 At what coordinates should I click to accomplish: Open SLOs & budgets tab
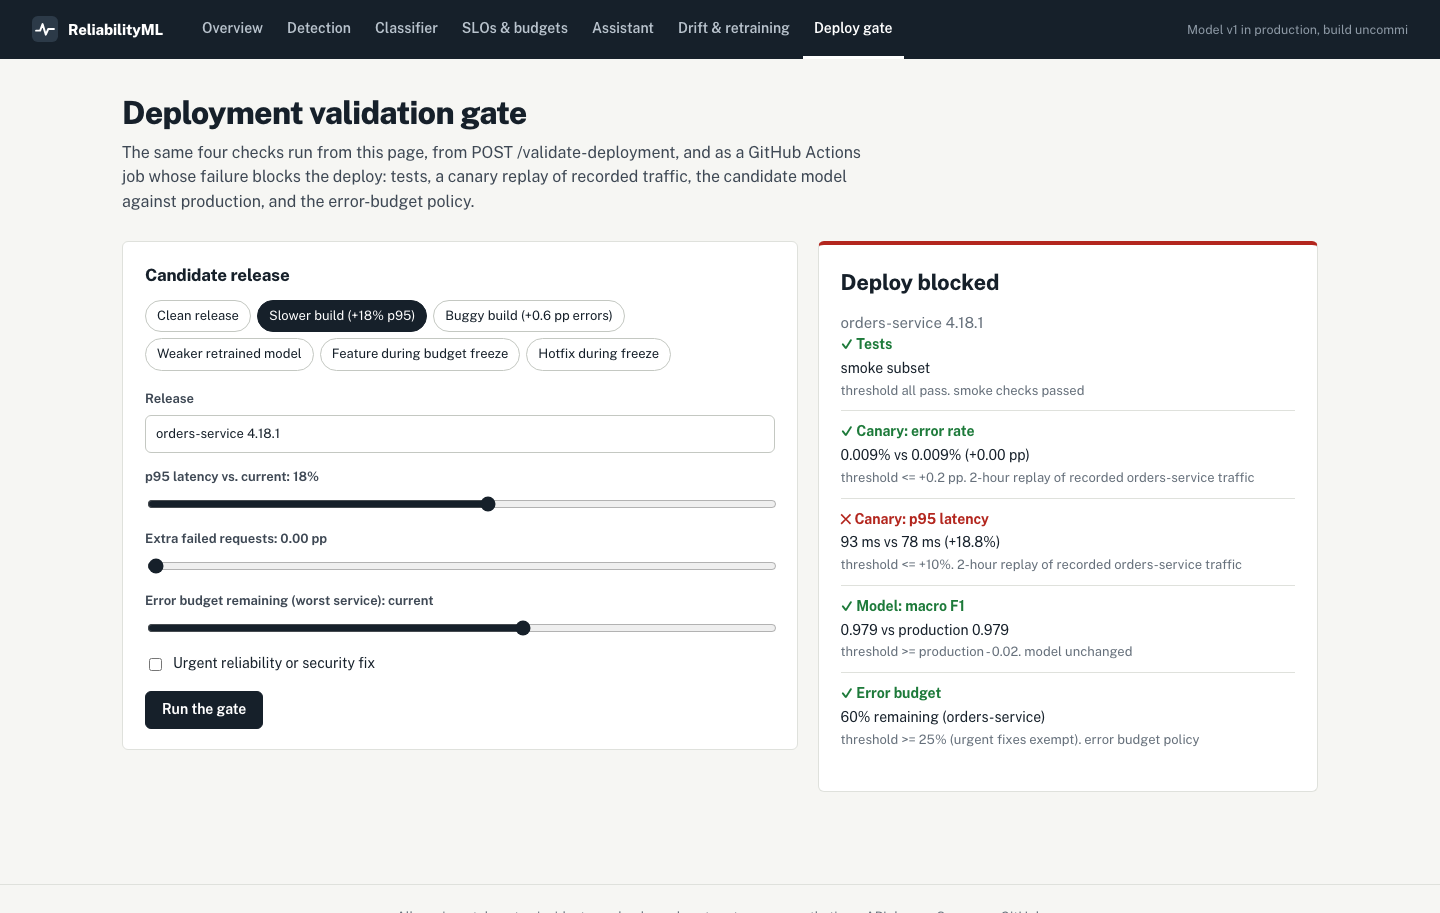pyautogui.click(x=515, y=28)
